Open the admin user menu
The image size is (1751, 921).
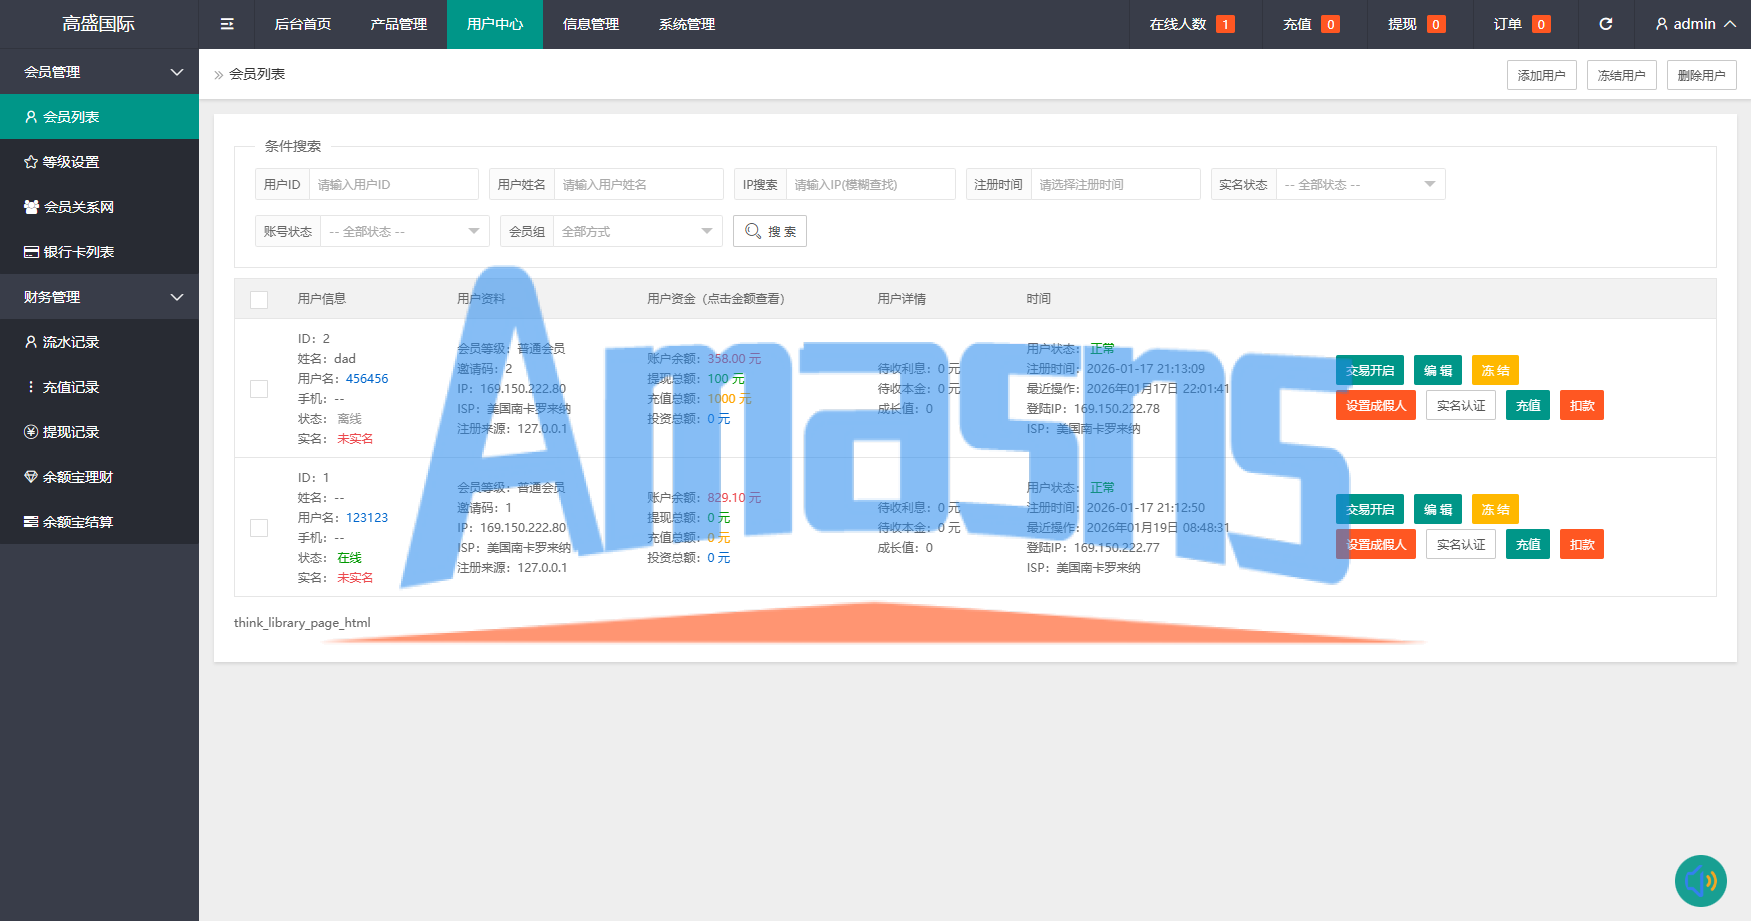coord(1696,24)
